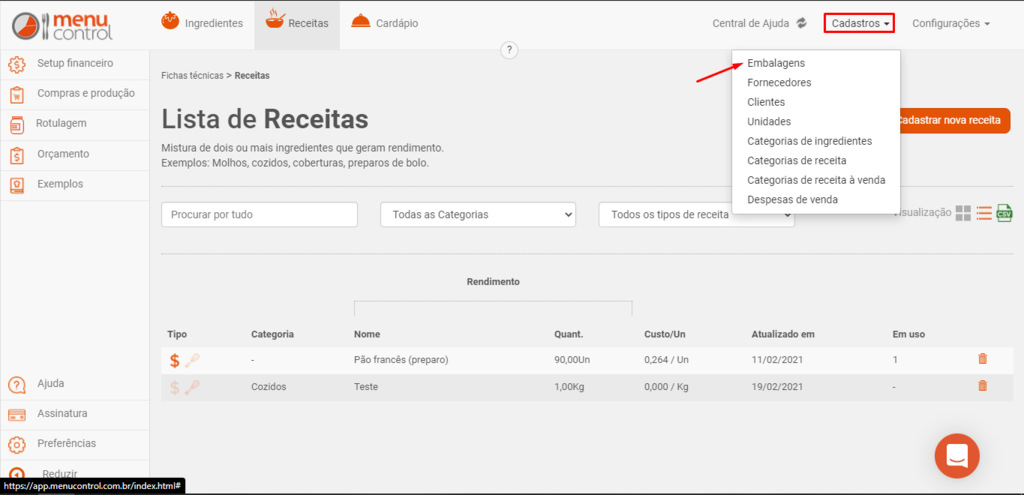Open Todos os tipos de receita dropdown
Screen dimensions: 1024x495
pos(697,215)
